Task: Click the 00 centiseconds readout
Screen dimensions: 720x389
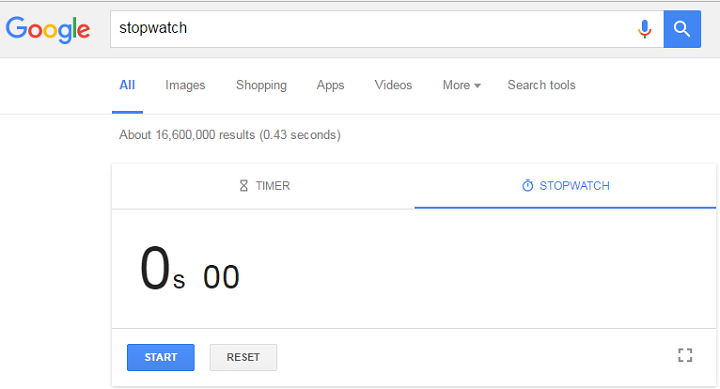Action: pos(221,277)
